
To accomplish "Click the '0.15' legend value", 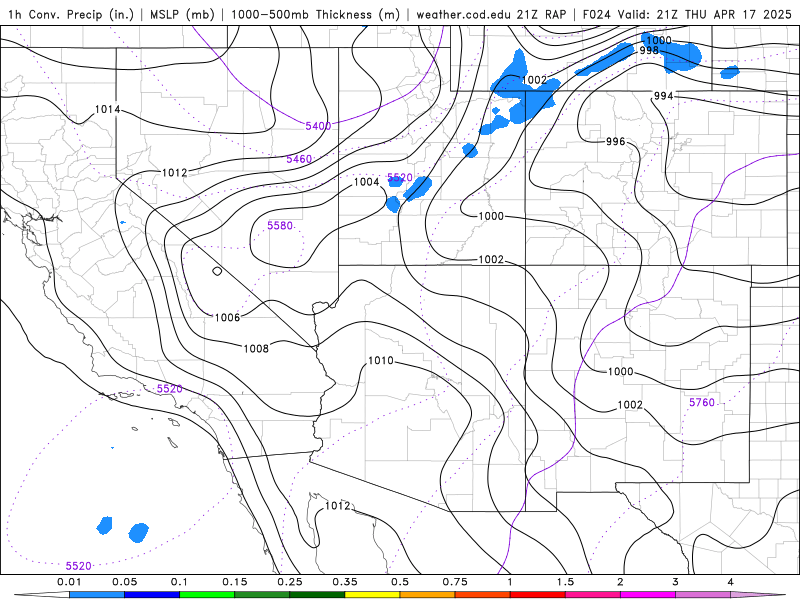I will click(x=235, y=582).
